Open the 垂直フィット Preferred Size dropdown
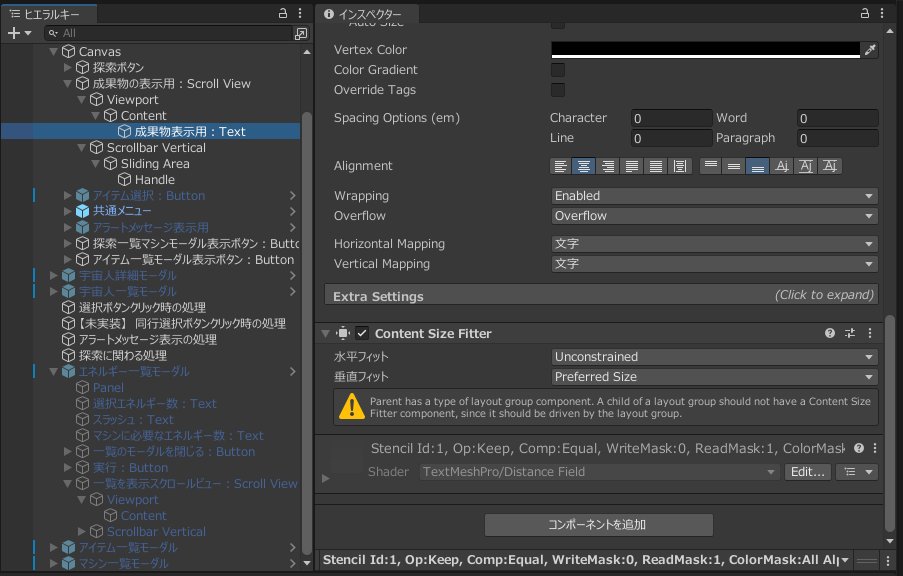The image size is (903, 576). 714,377
